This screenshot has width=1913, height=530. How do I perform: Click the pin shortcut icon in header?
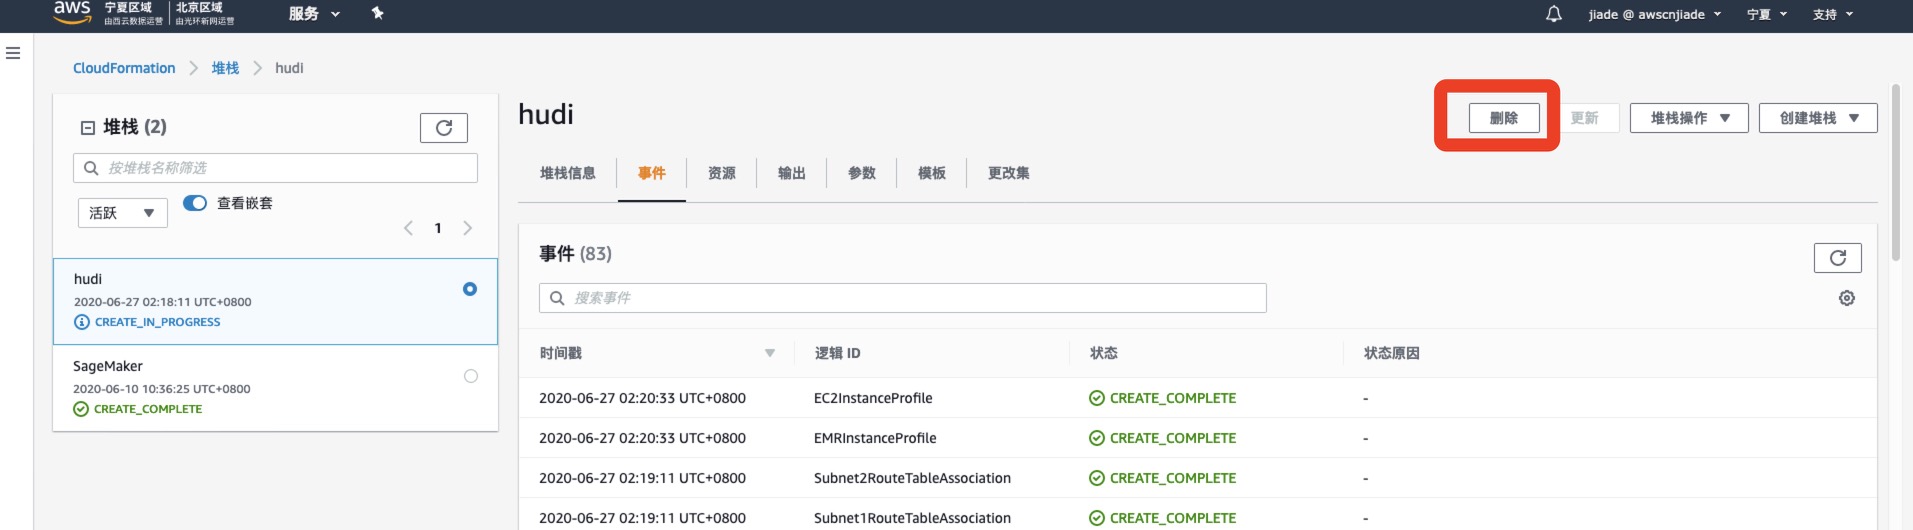click(x=377, y=13)
